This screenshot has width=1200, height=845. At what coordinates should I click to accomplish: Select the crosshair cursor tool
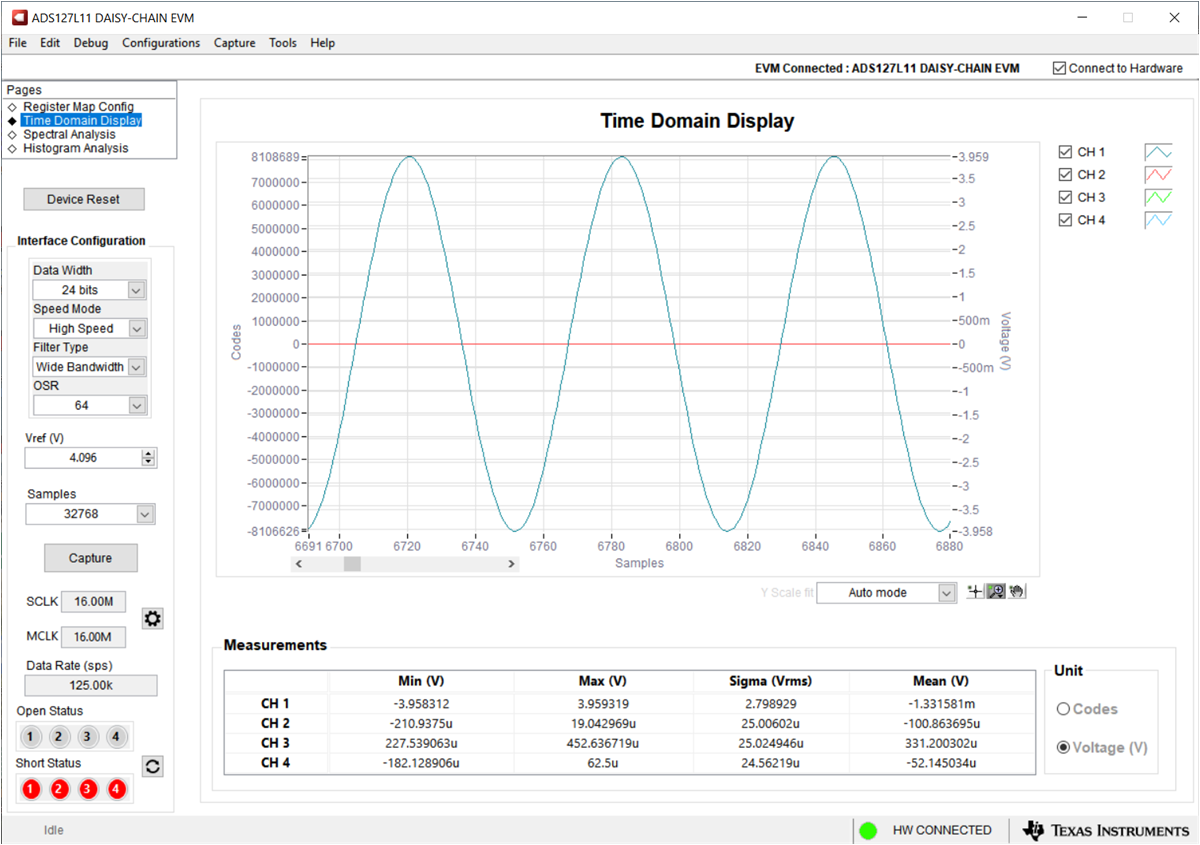pos(974,591)
